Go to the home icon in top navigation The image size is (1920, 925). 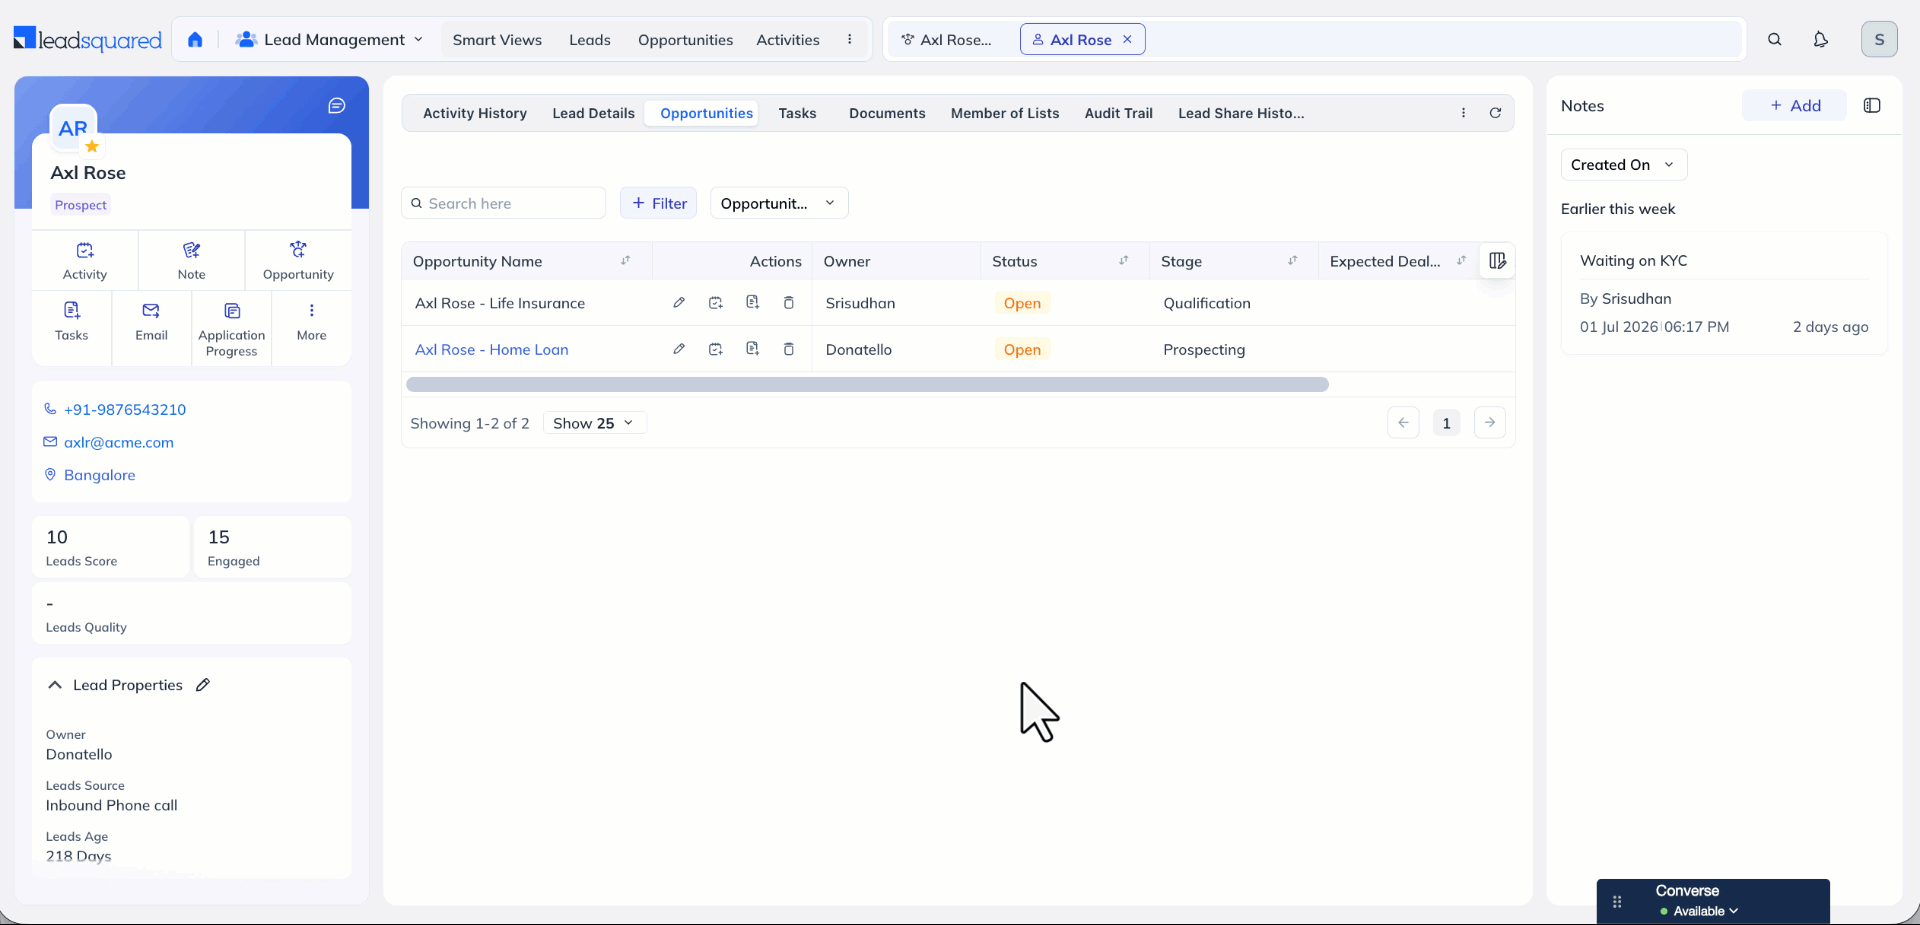(195, 40)
